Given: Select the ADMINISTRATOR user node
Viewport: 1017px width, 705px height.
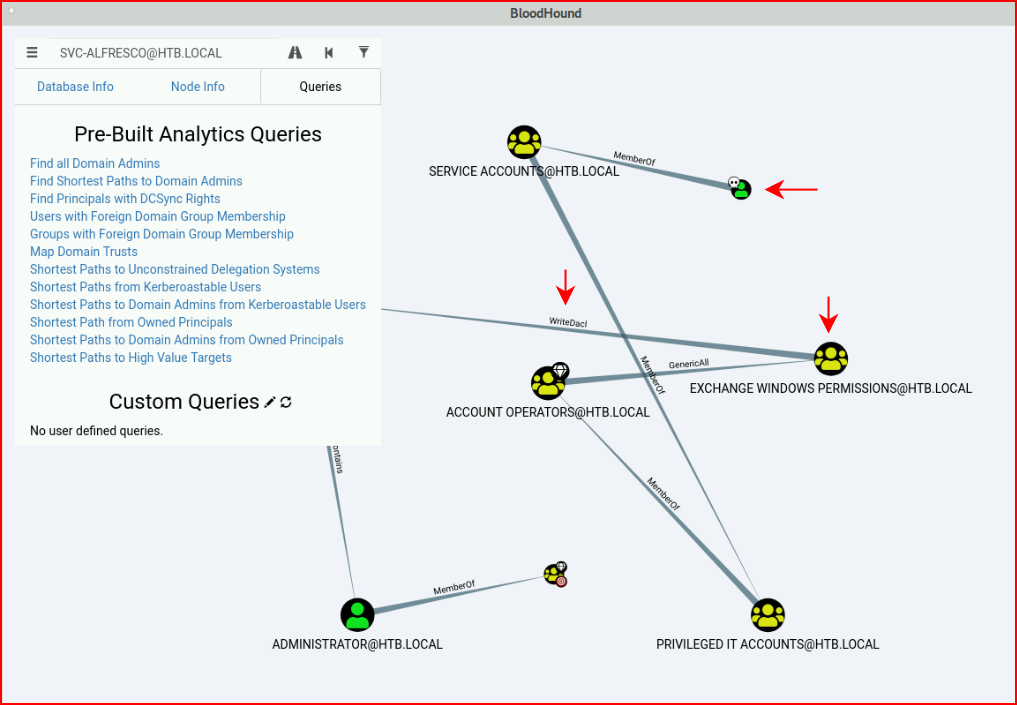Looking at the screenshot, I should pos(357,614).
